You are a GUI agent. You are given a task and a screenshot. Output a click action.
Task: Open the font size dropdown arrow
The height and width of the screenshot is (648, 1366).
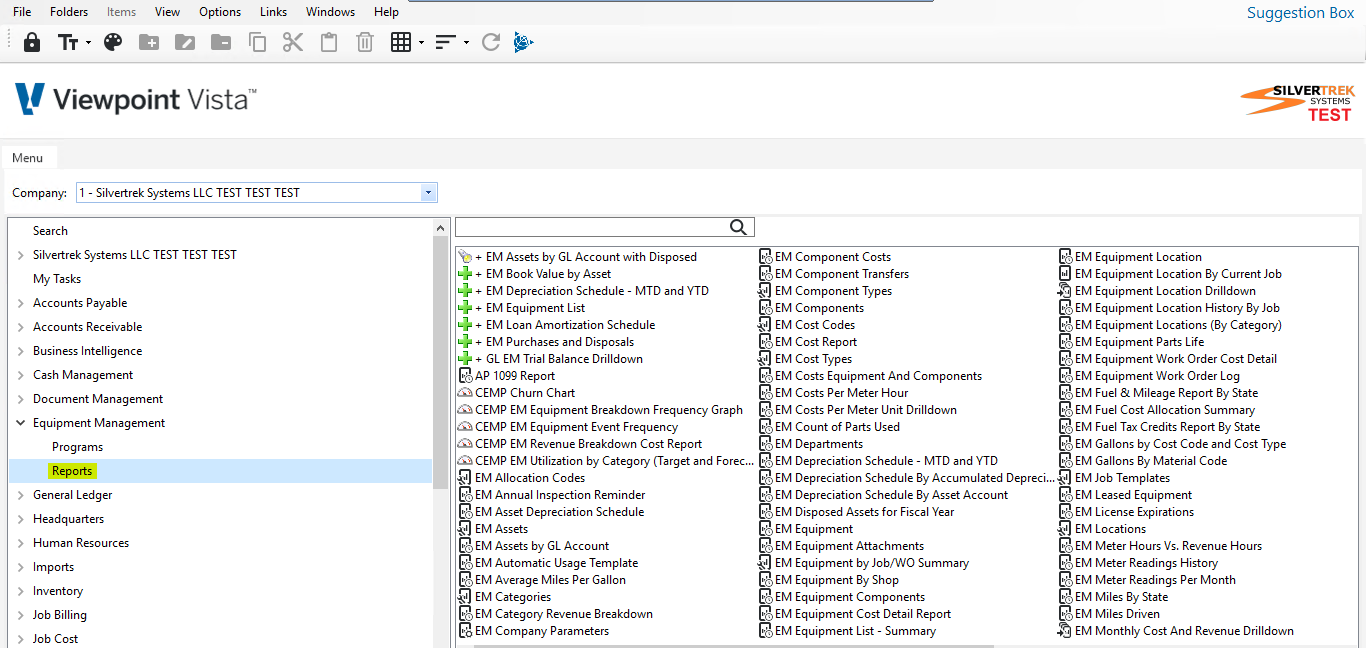[88, 43]
